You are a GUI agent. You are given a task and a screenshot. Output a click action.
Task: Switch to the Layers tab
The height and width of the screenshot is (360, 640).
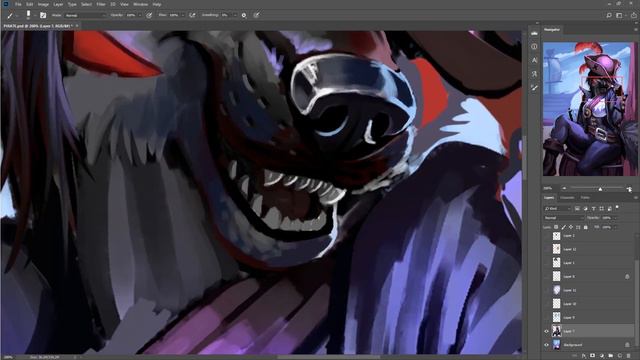[x=549, y=198]
